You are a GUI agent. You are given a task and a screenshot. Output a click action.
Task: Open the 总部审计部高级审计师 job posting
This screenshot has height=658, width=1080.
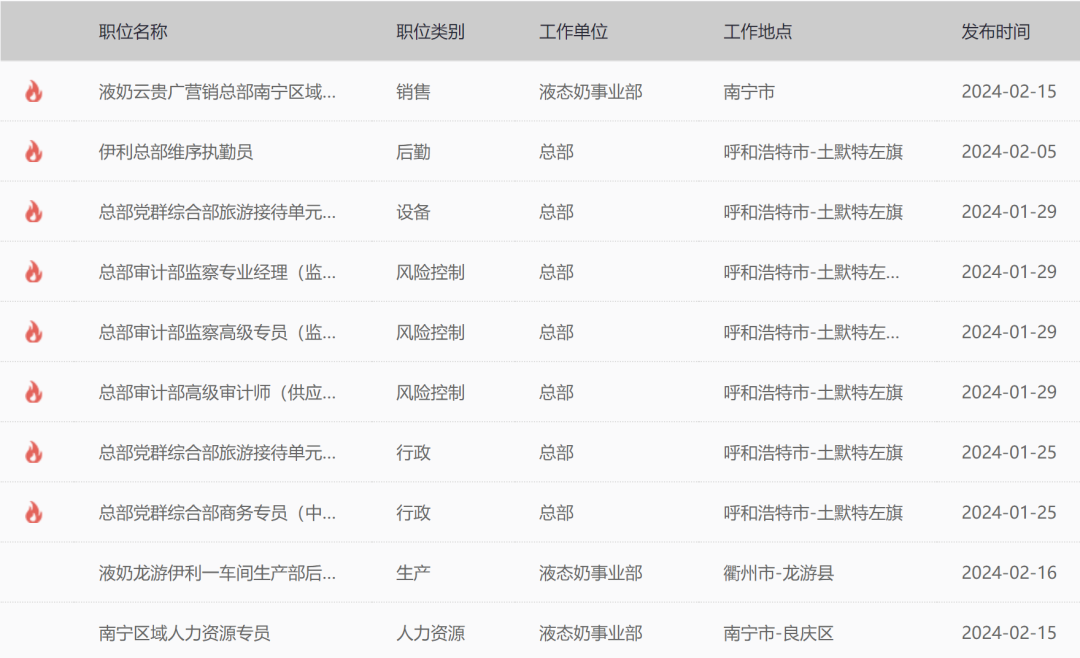[217, 393]
